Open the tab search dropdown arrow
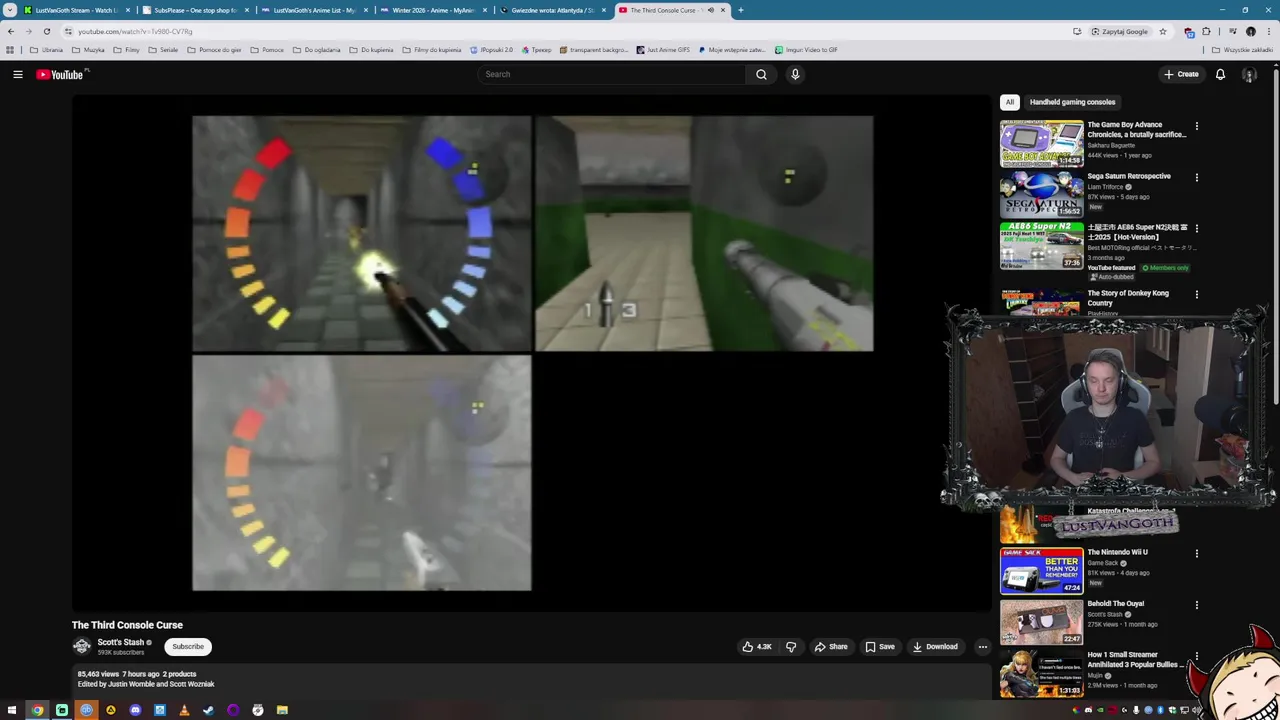The image size is (1280, 720). (x=10, y=10)
